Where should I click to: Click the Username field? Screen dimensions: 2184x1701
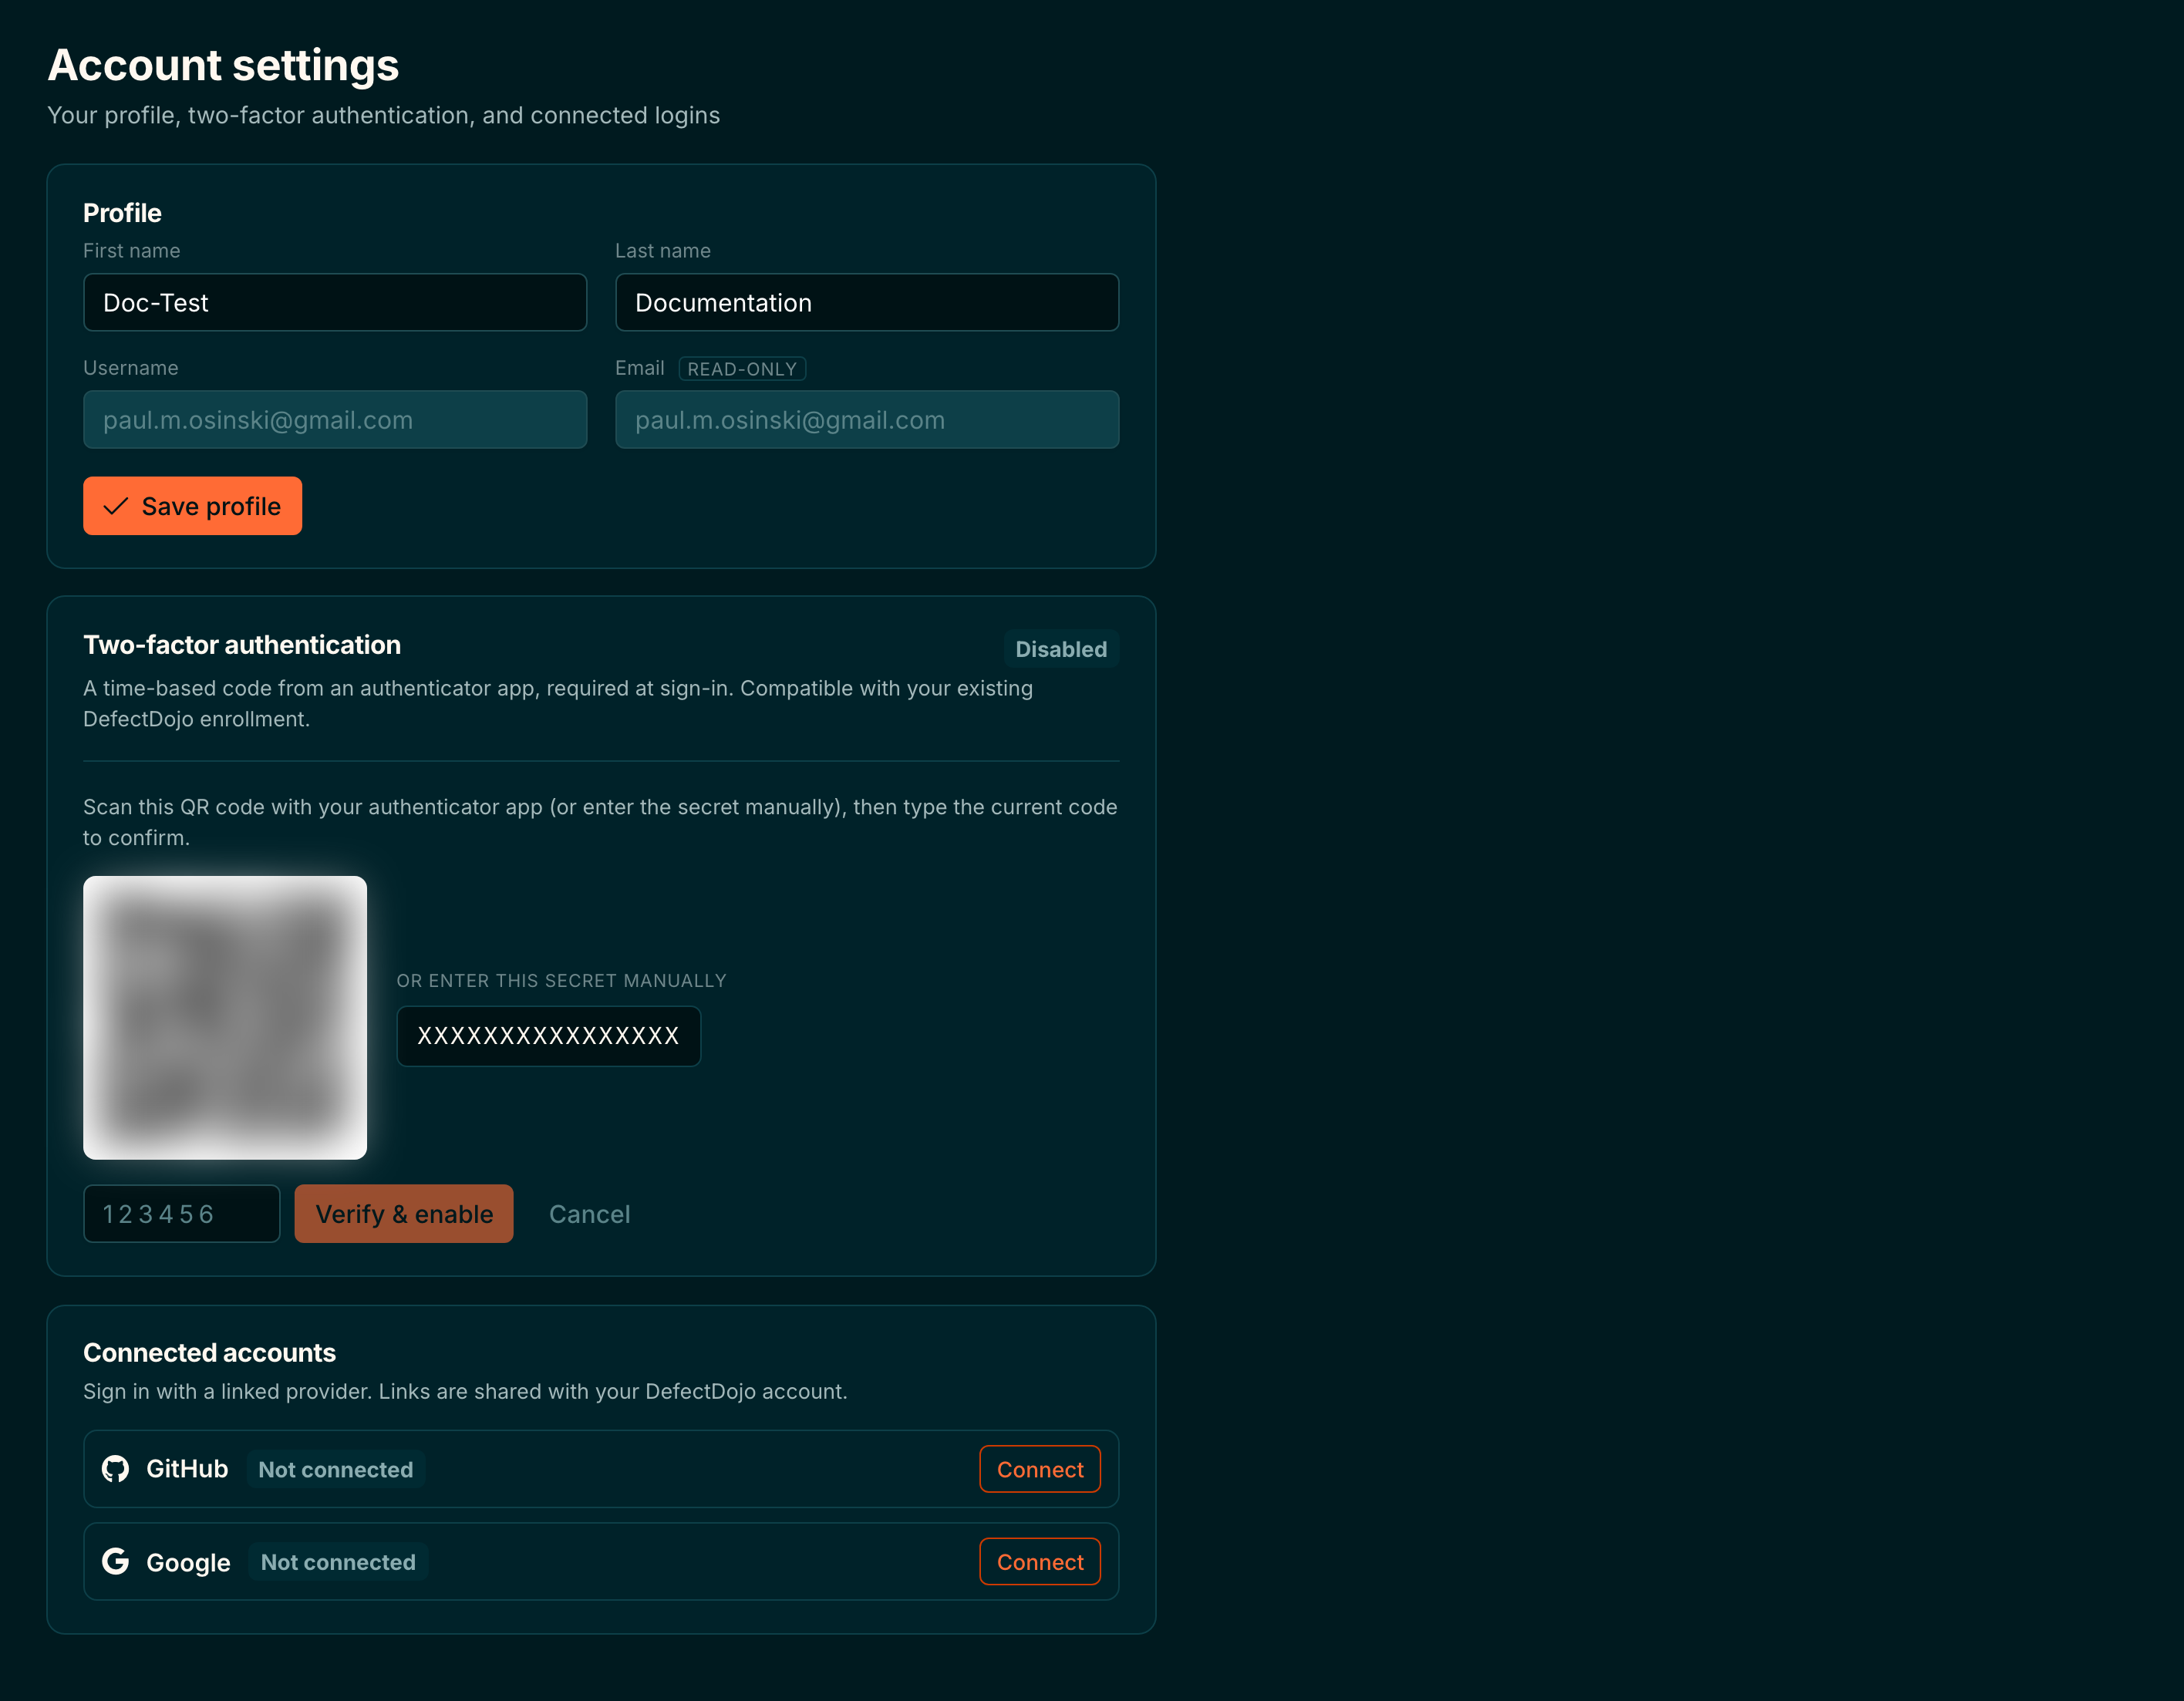click(x=335, y=419)
